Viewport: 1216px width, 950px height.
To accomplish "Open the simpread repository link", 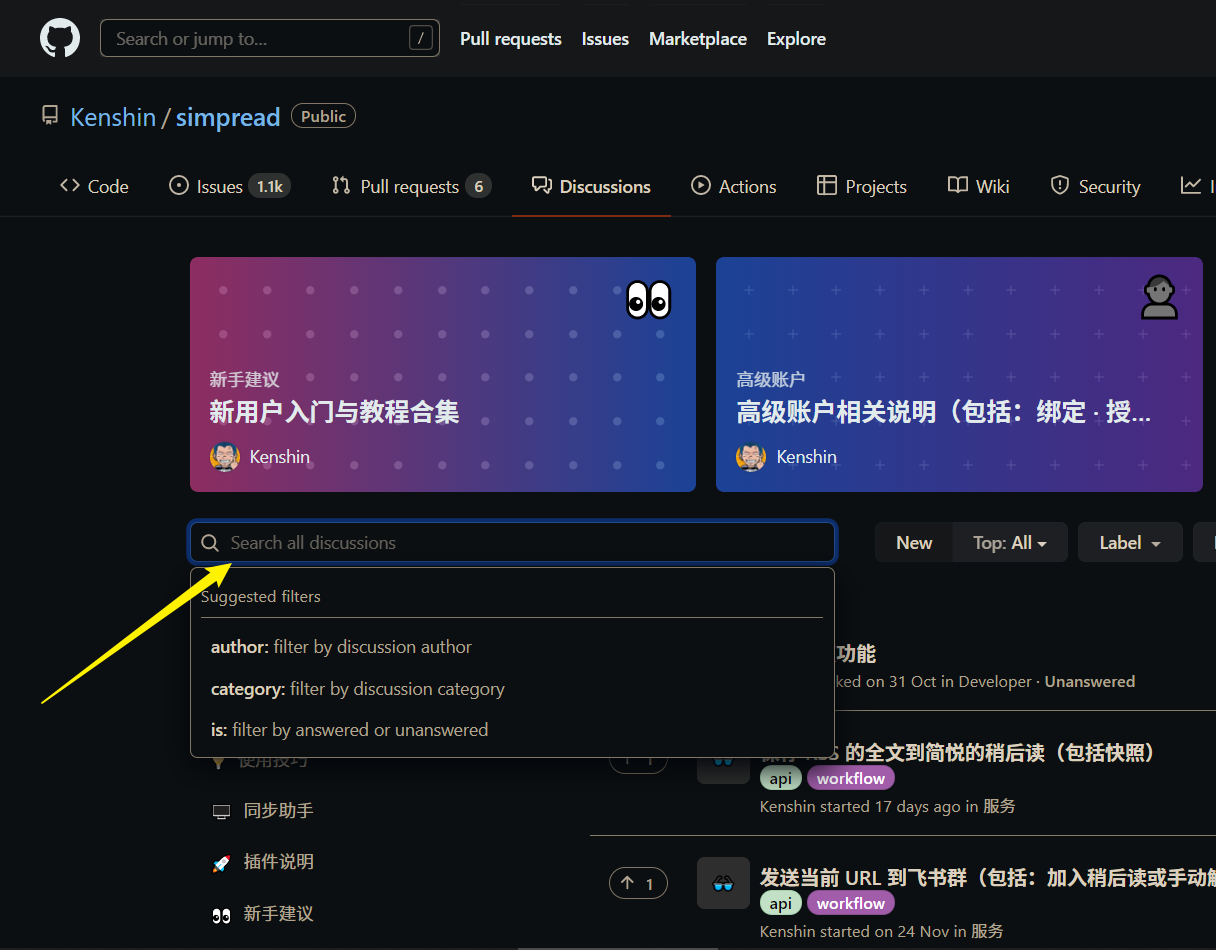I will [228, 117].
